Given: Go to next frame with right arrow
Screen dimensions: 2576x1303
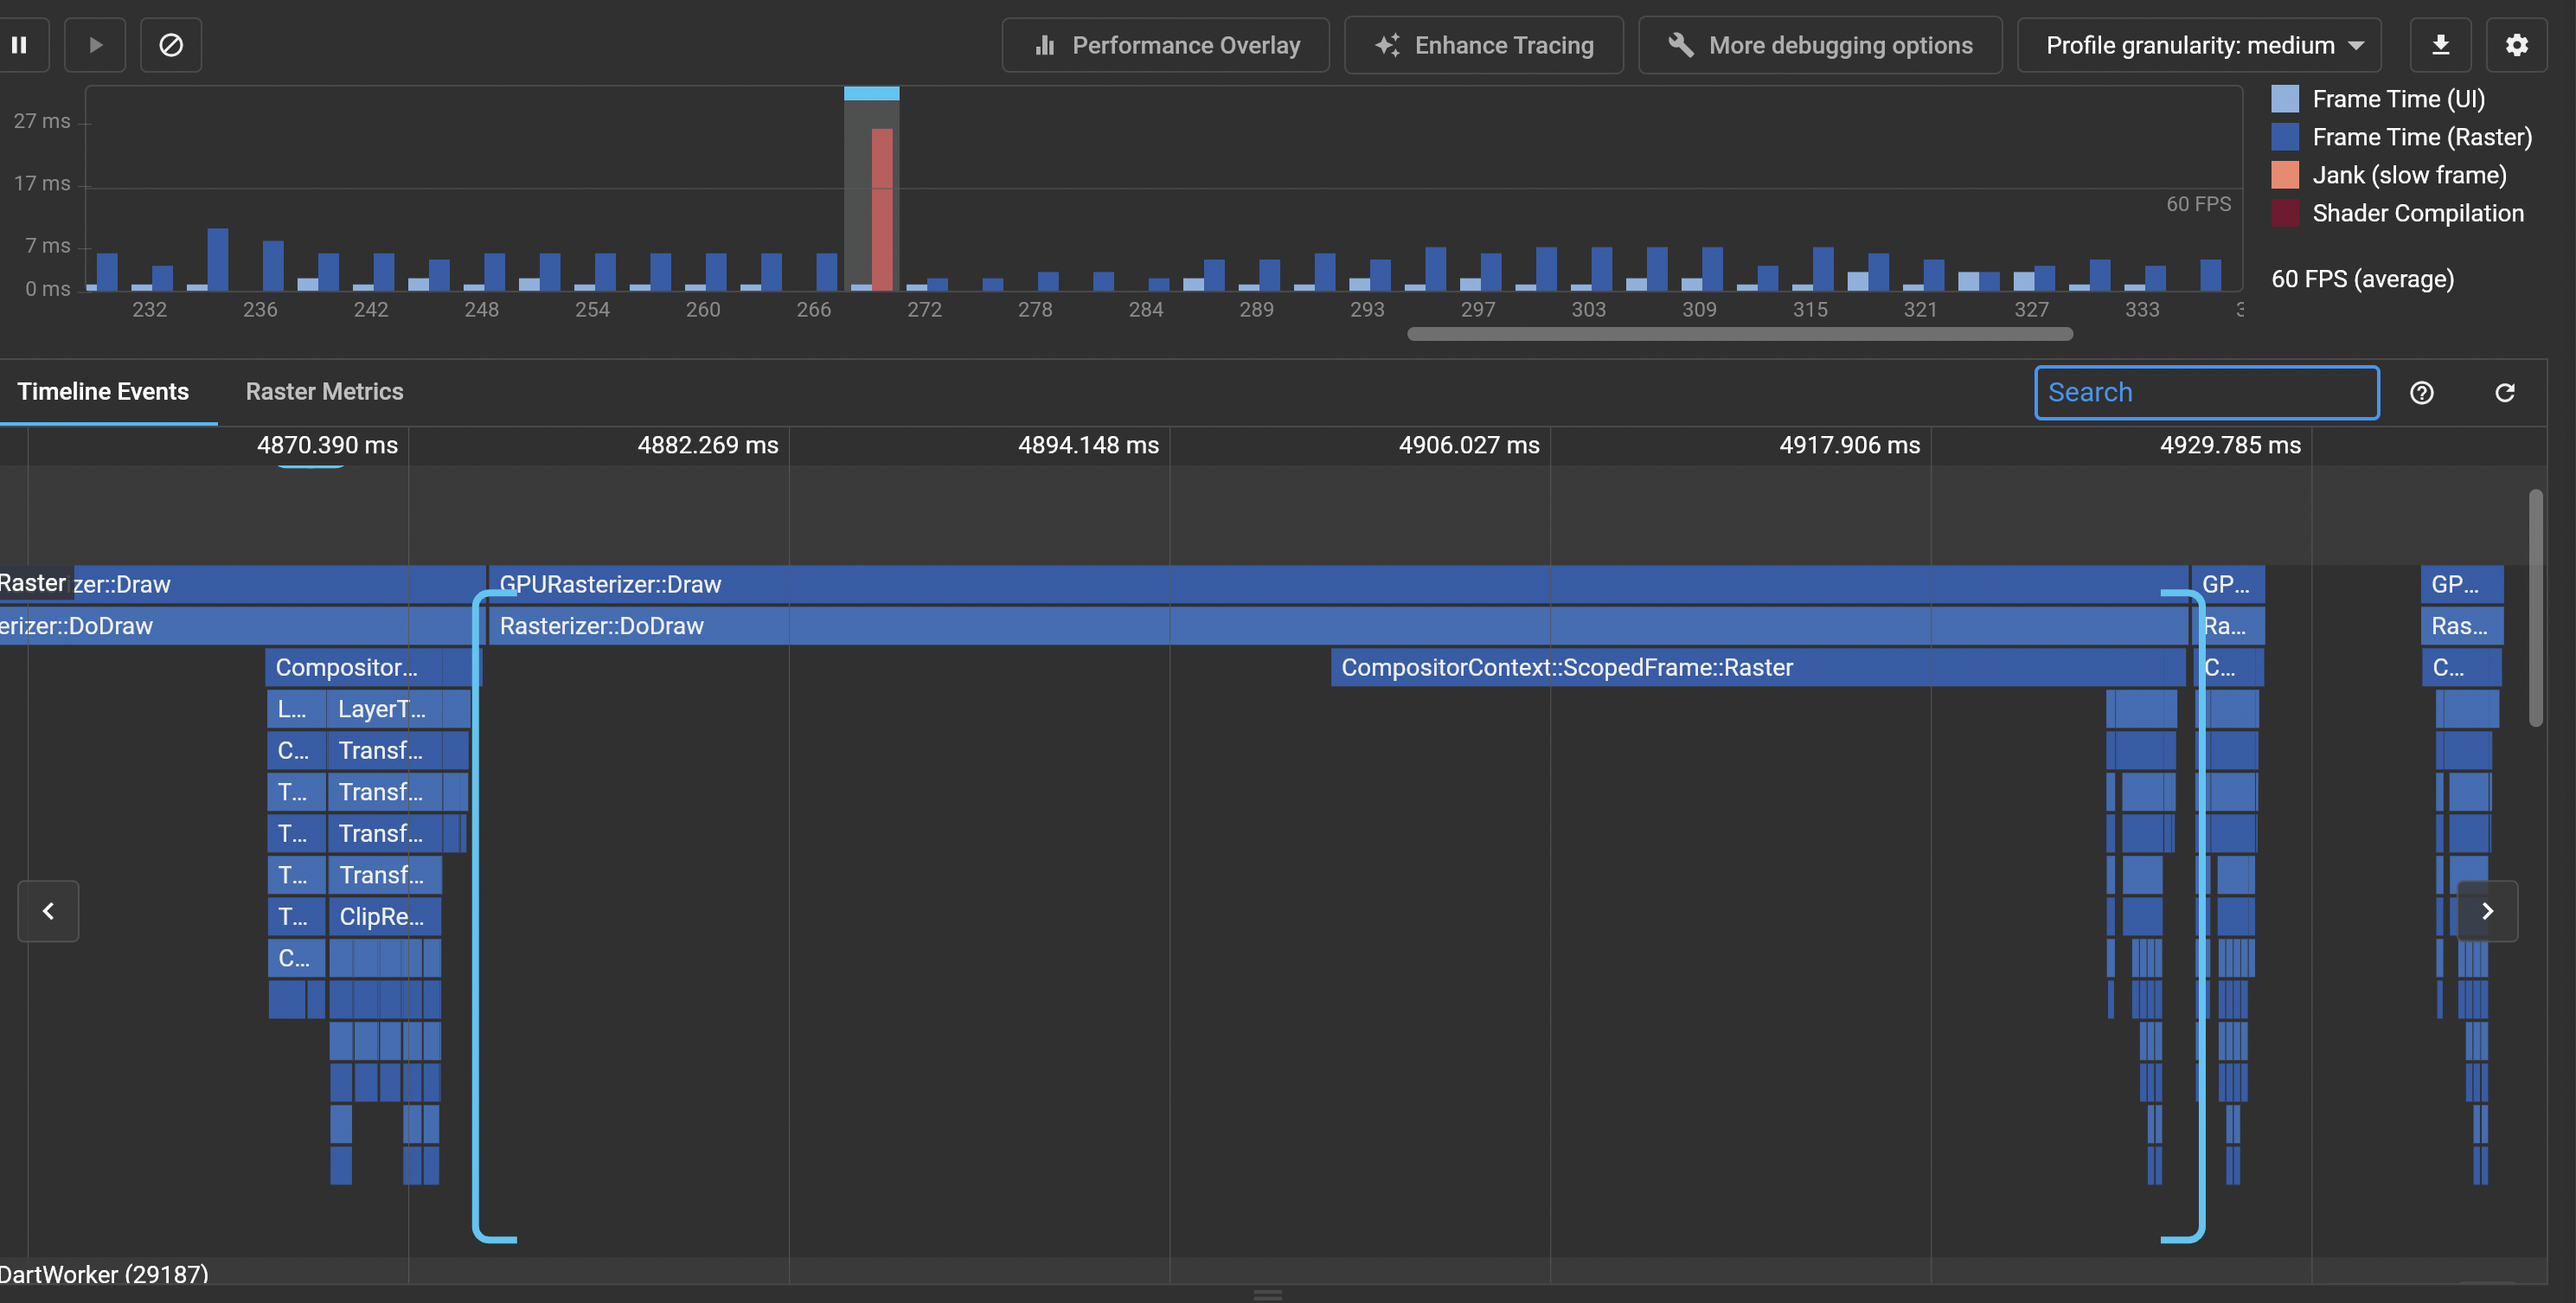Looking at the screenshot, I should coord(2487,911).
